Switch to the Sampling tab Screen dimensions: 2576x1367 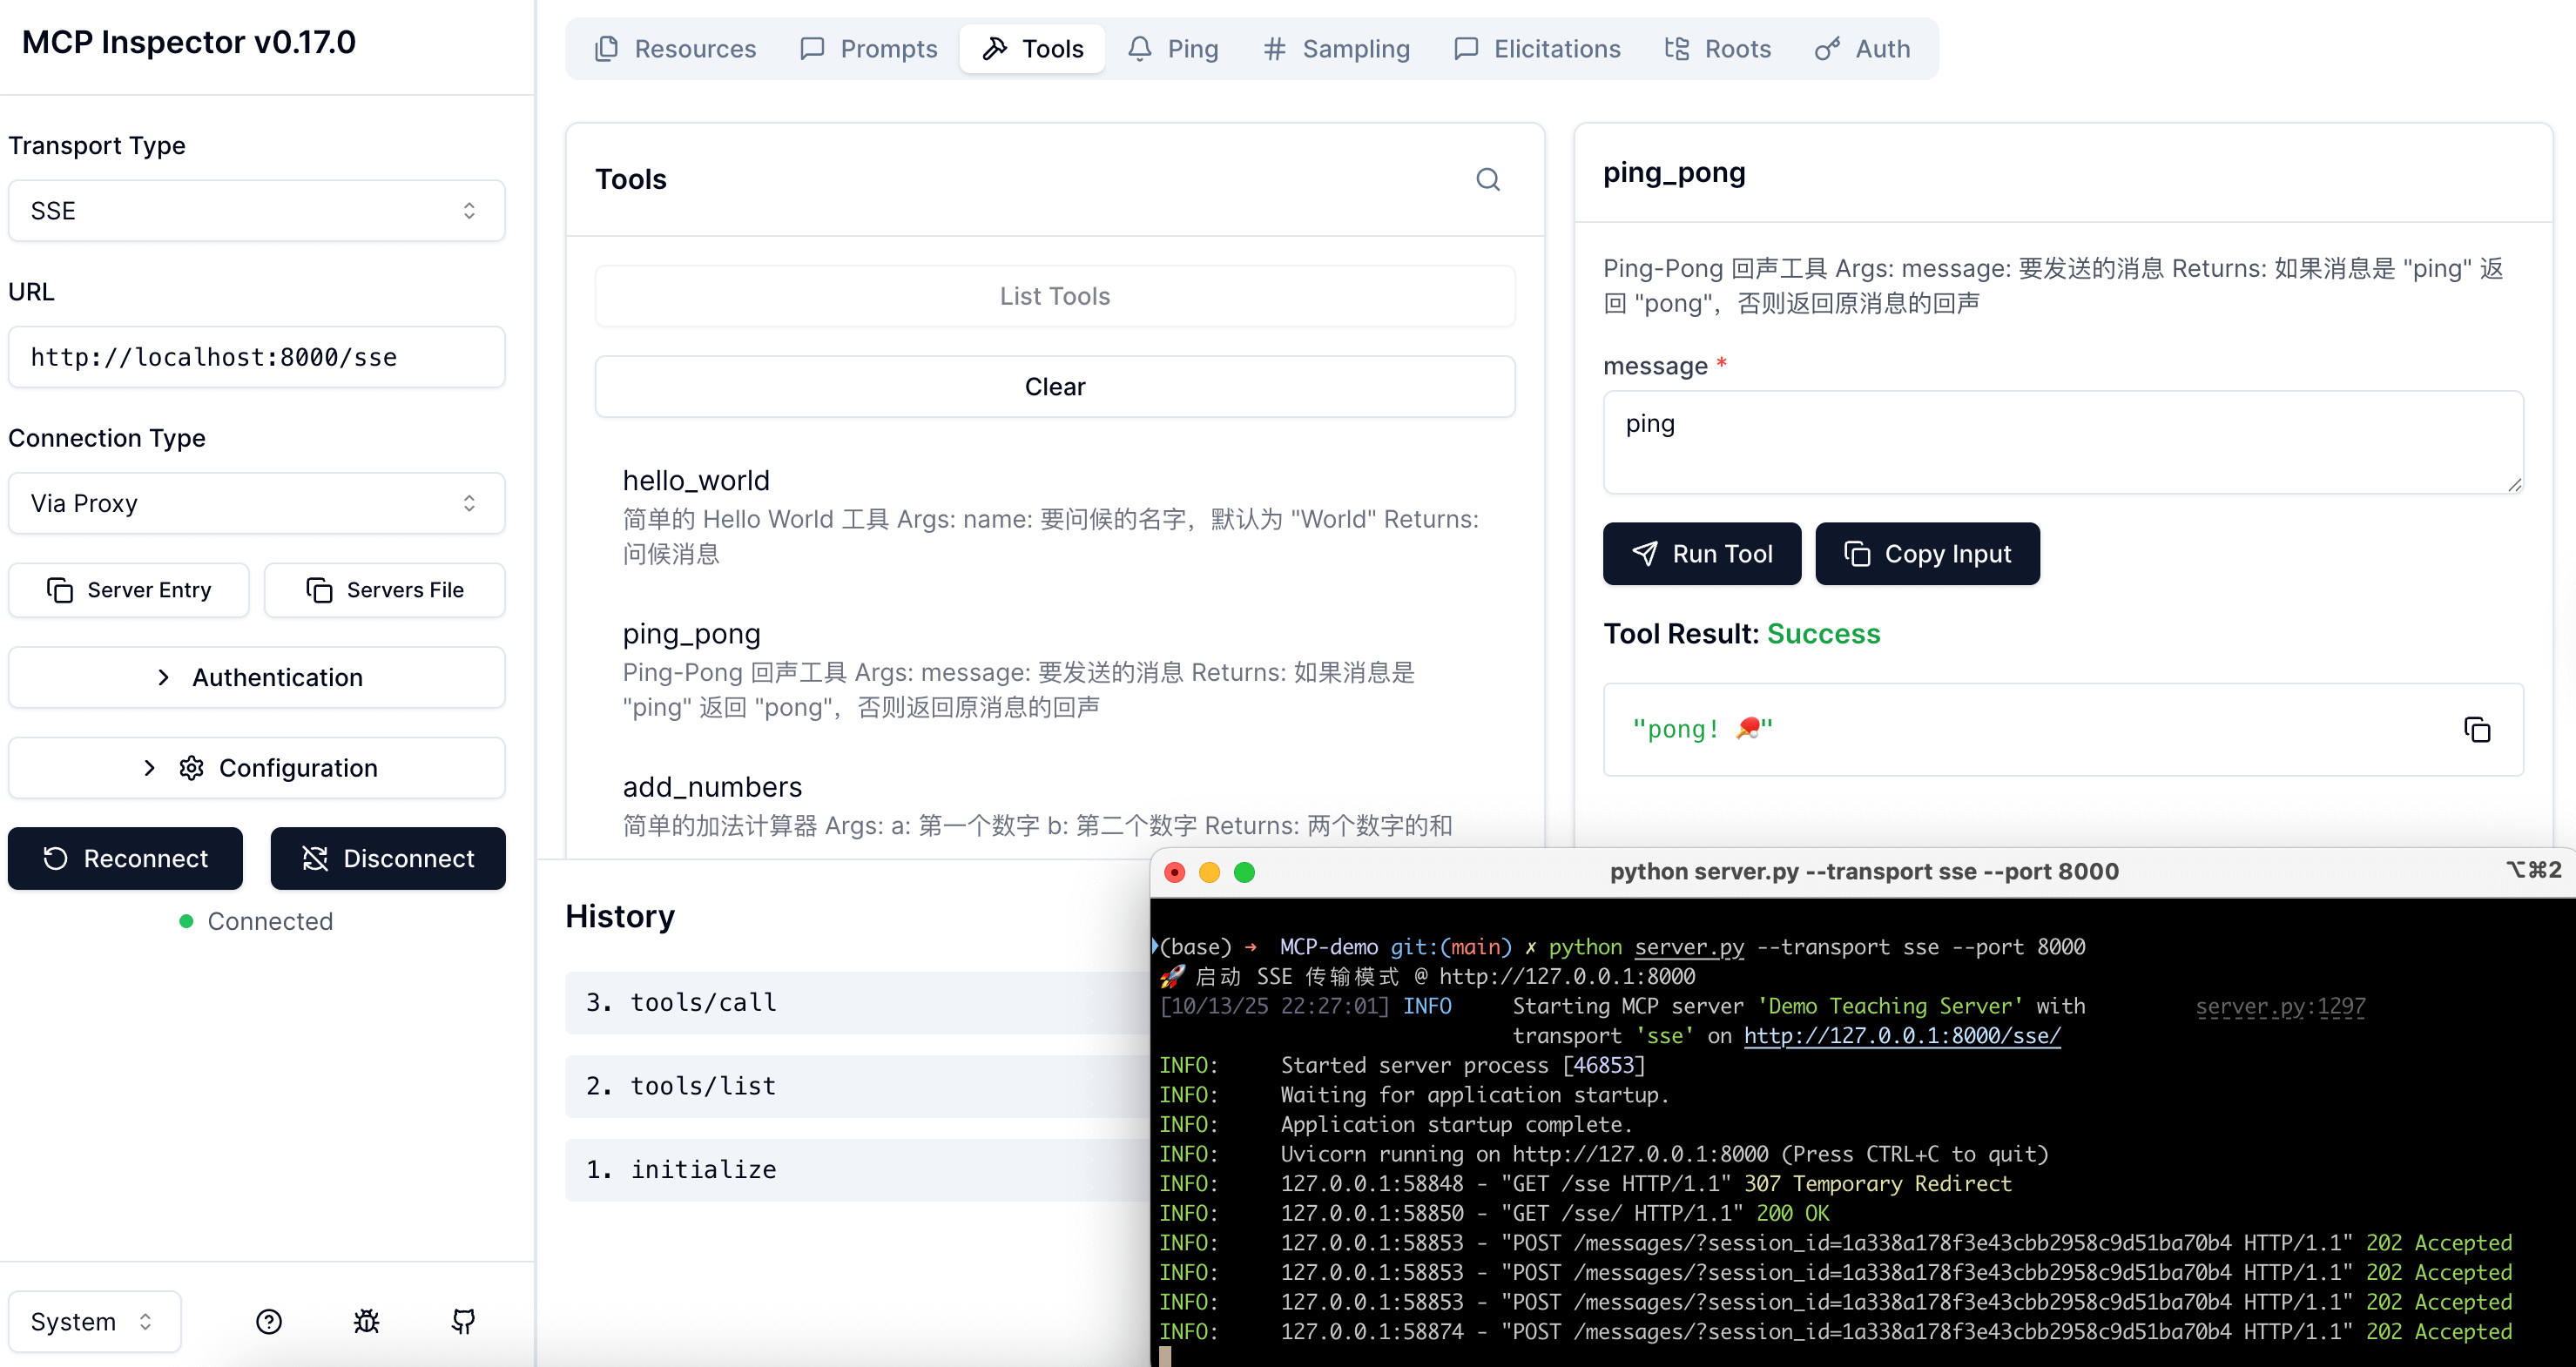(1336, 48)
